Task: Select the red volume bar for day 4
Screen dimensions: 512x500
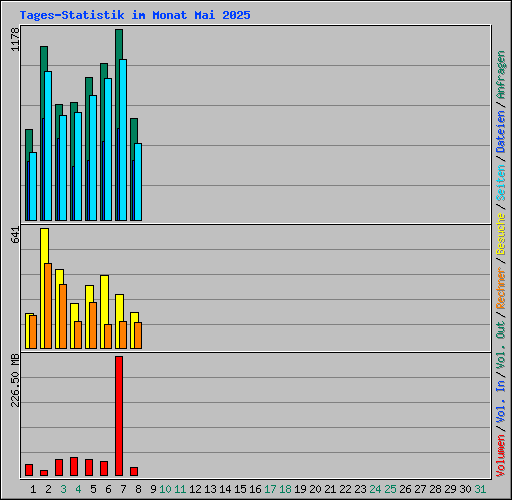Action: click(74, 466)
